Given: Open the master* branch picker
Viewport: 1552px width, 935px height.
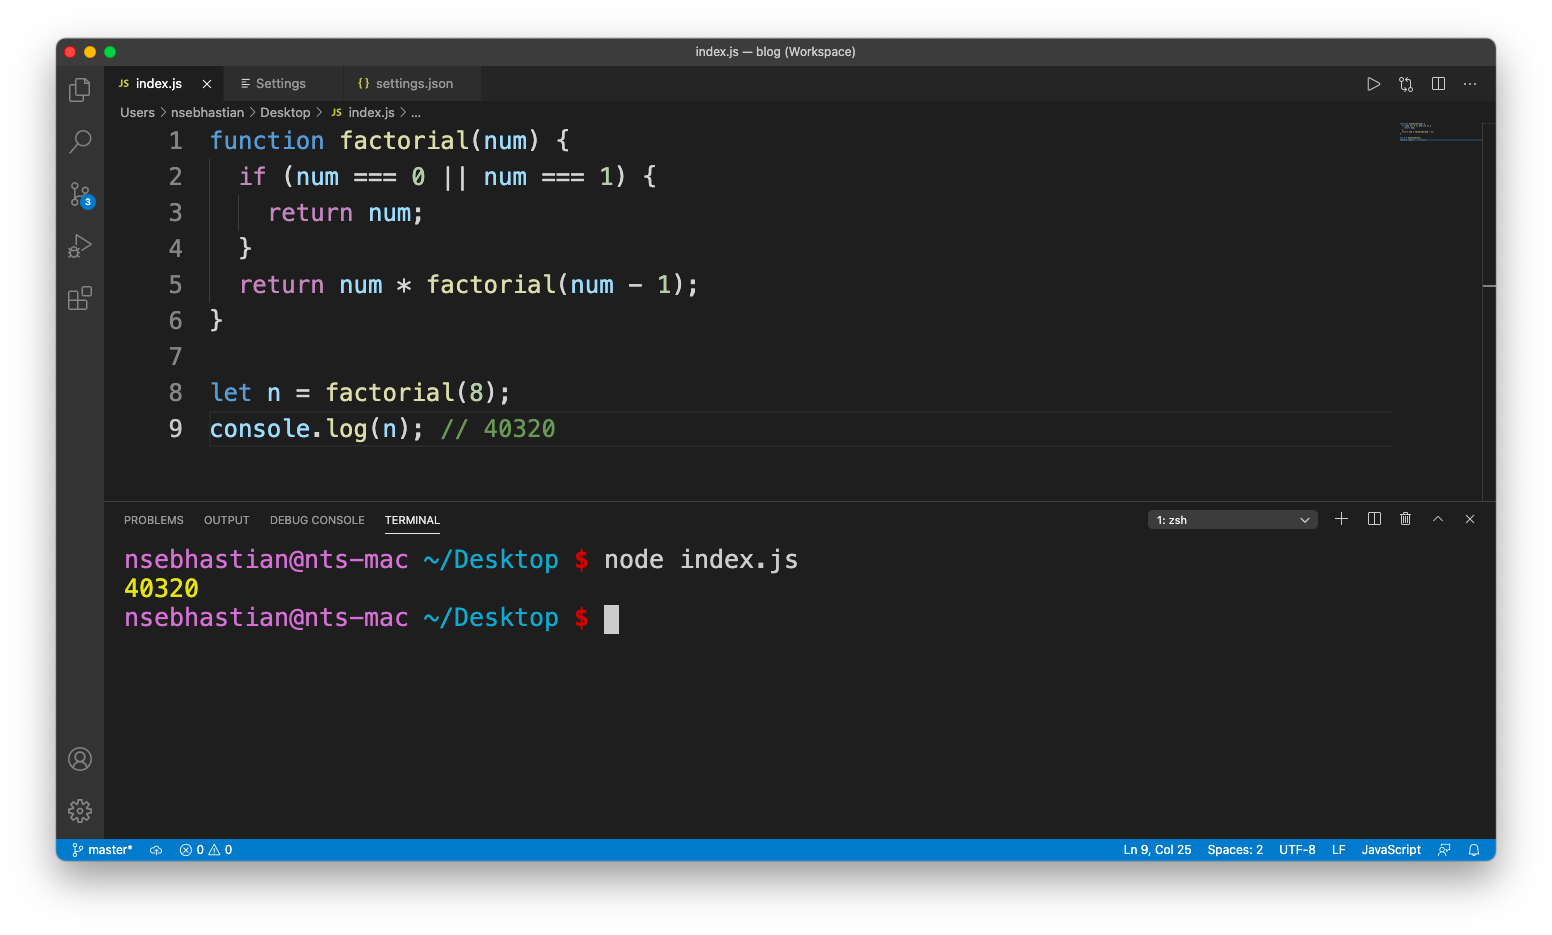Looking at the screenshot, I should 101,849.
